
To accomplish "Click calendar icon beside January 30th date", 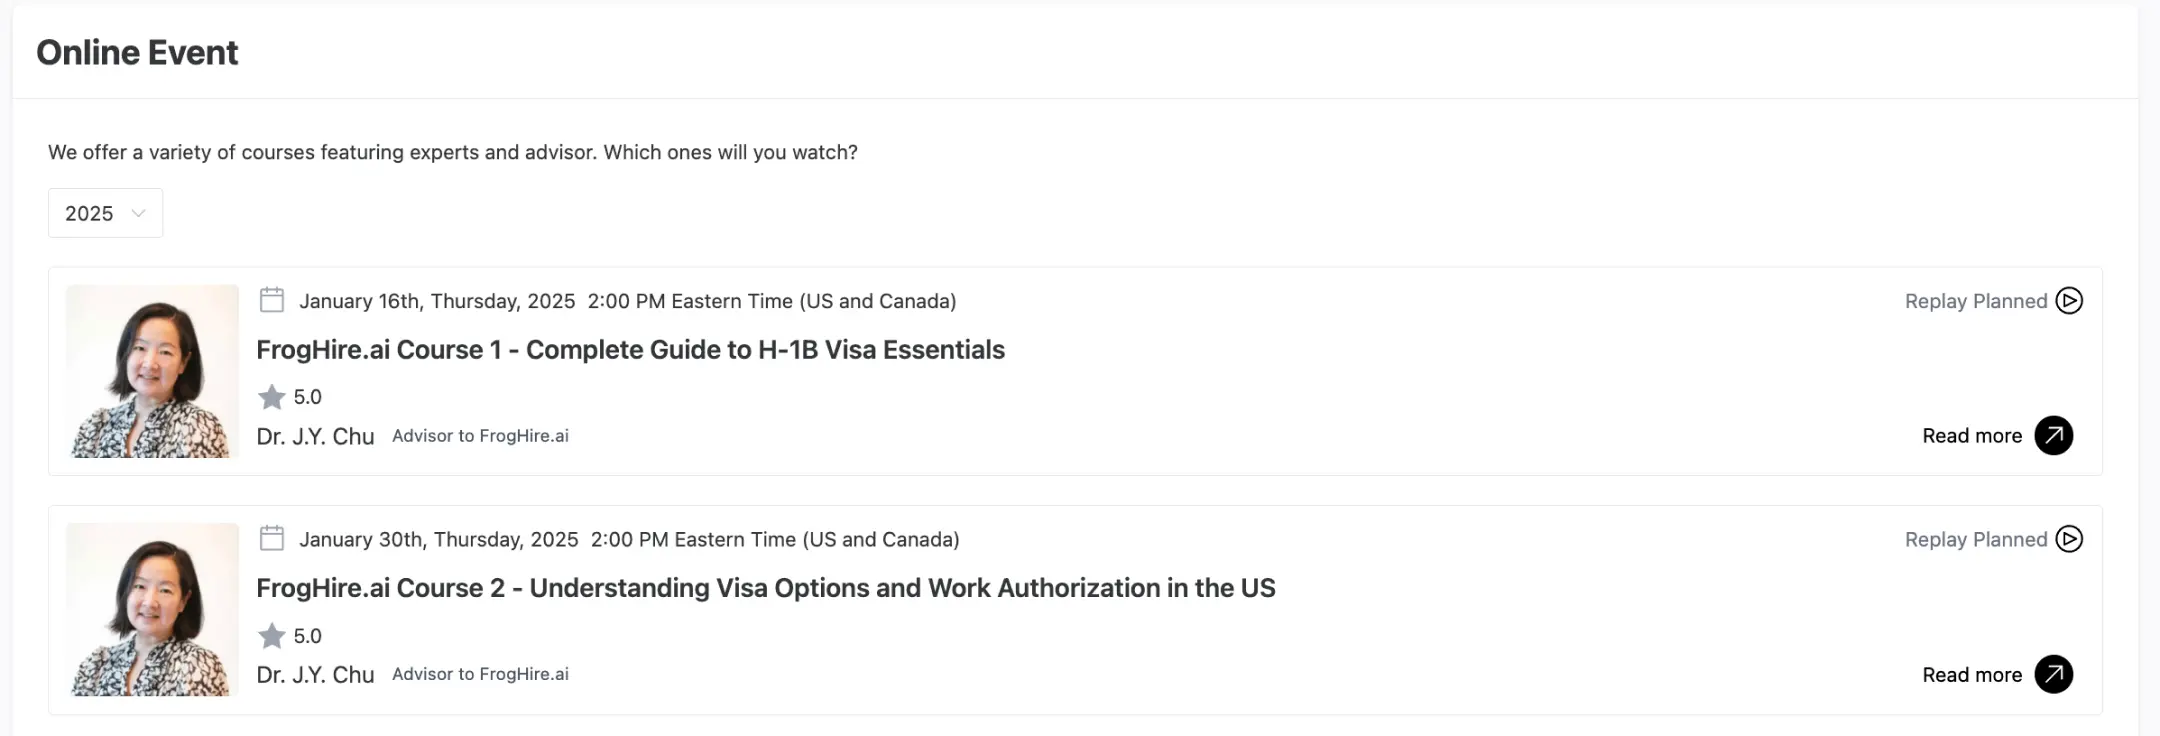I will (x=272, y=538).
